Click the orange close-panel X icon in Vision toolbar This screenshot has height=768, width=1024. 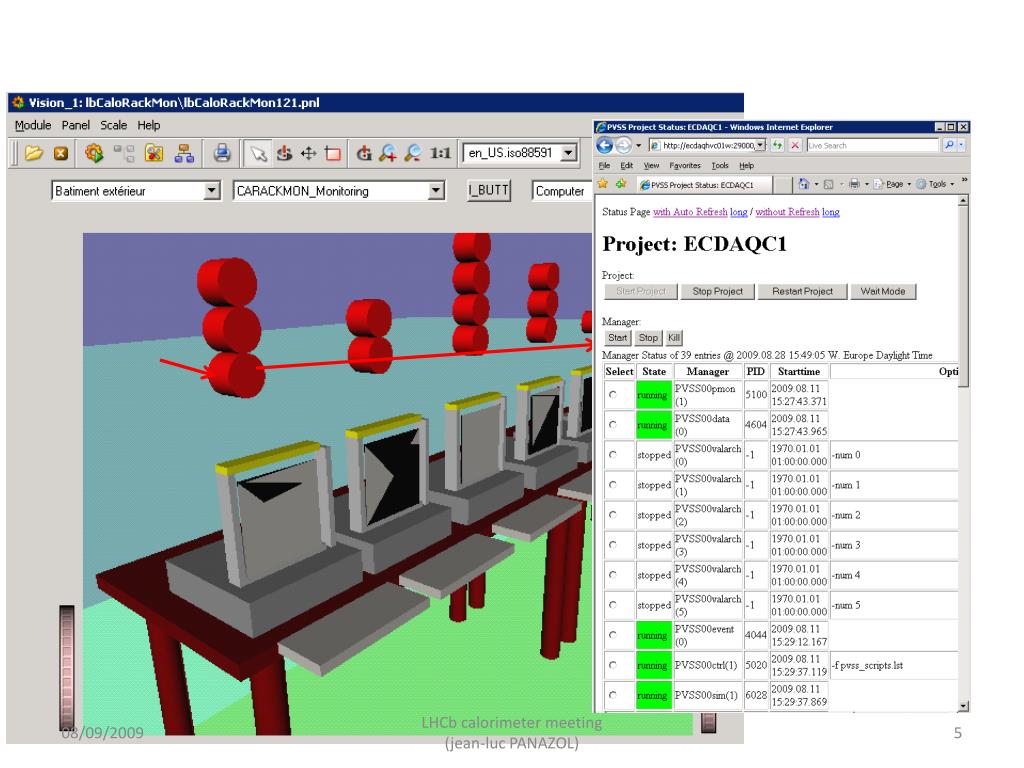coord(61,153)
